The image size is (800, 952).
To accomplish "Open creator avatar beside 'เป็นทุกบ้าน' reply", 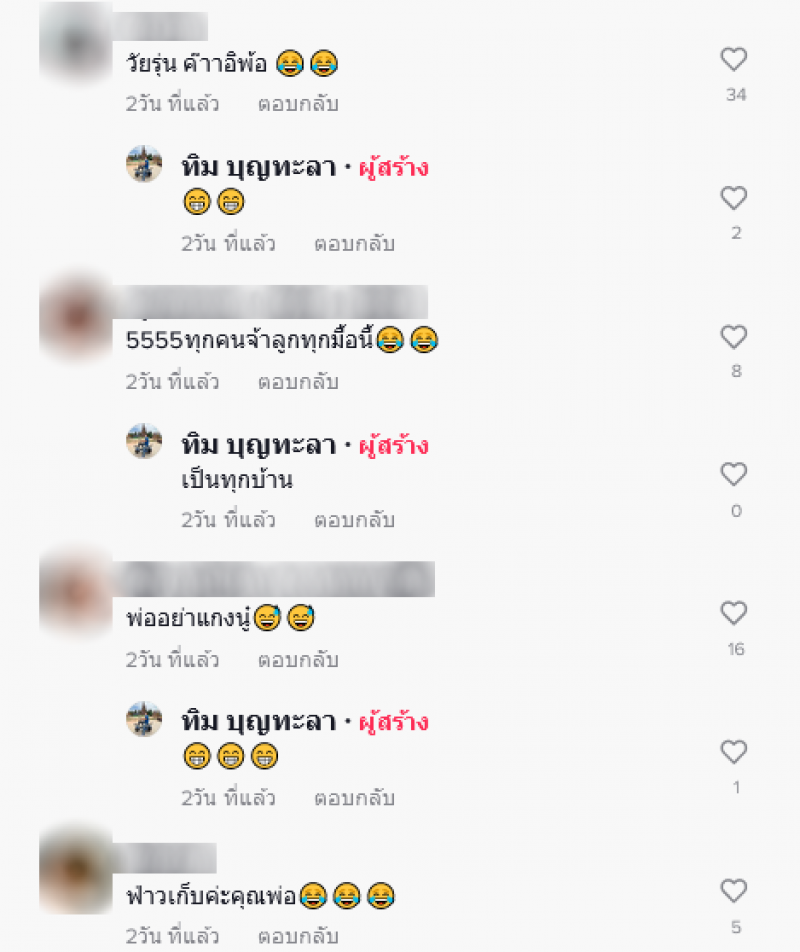I will 144,441.
